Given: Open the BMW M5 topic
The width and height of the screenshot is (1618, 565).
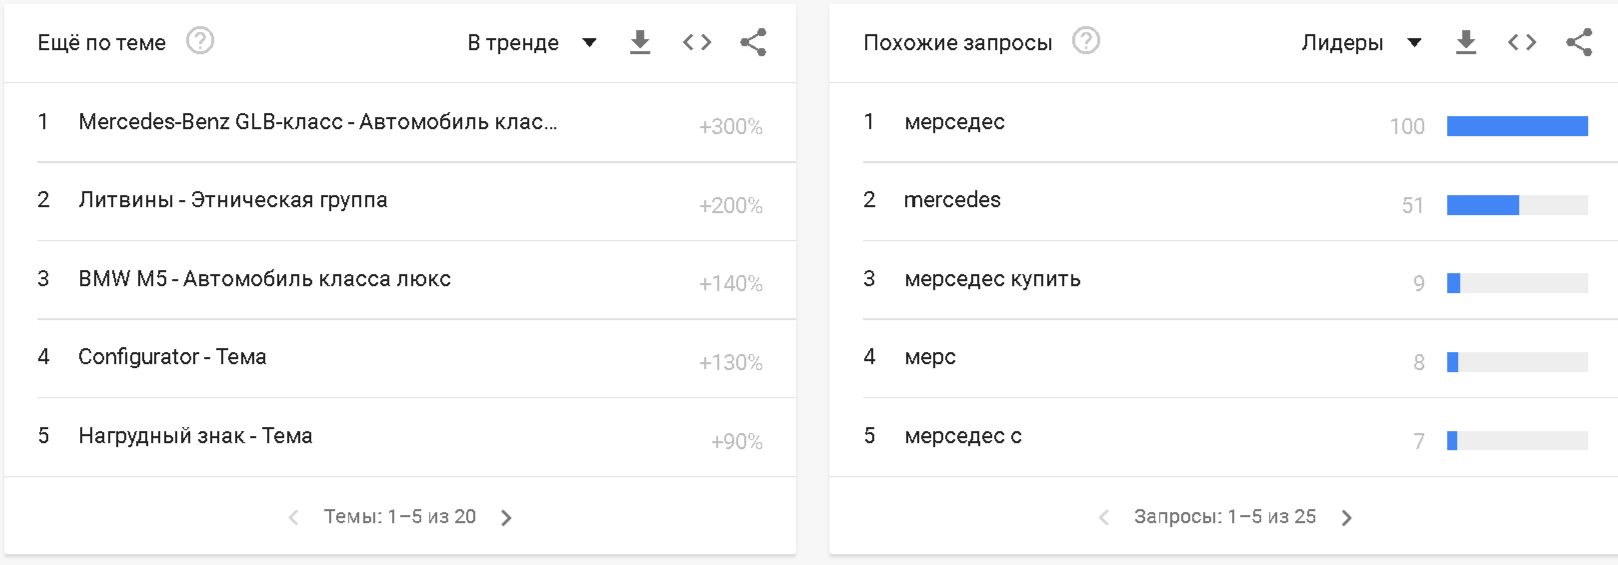Looking at the screenshot, I should point(265,279).
